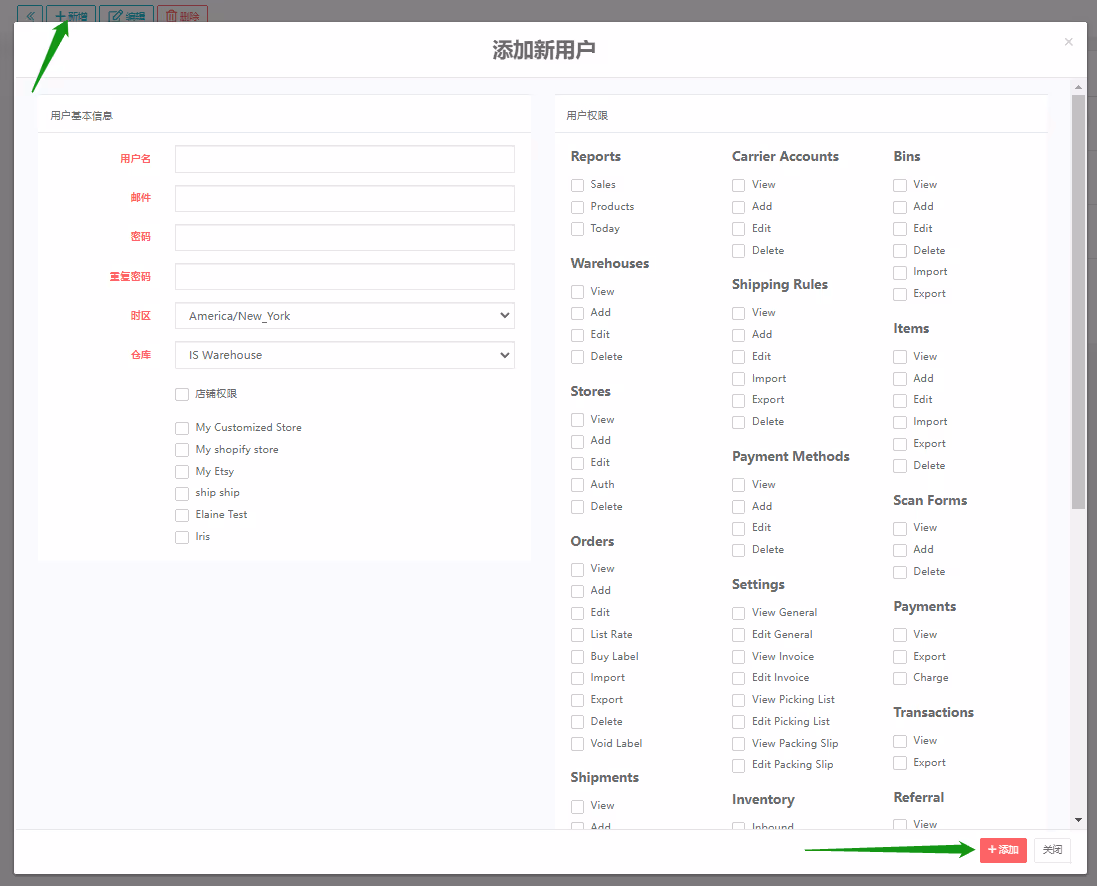Image resolution: width=1097 pixels, height=886 pixels.
Task: Check Items Delete permission
Action: (x=900, y=466)
